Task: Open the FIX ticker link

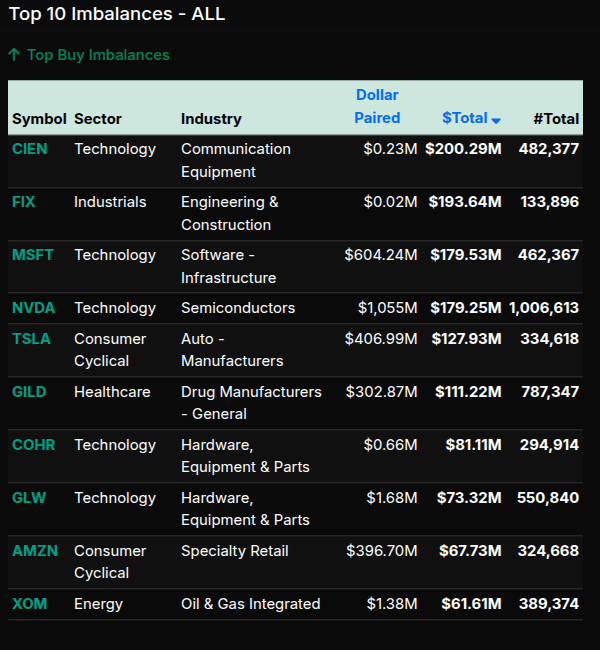Action: click(x=24, y=202)
